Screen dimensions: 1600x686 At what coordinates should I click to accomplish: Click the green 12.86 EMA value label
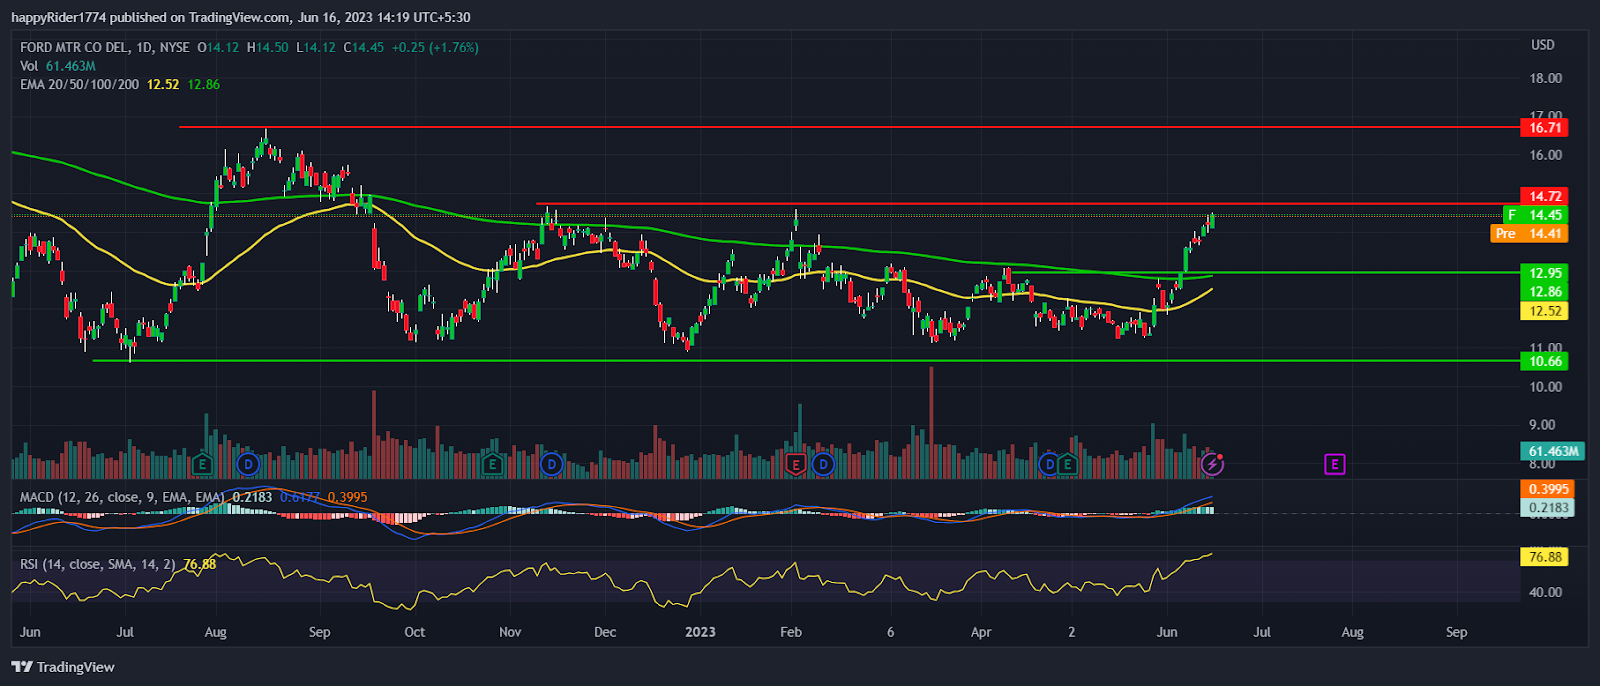[1544, 292]
